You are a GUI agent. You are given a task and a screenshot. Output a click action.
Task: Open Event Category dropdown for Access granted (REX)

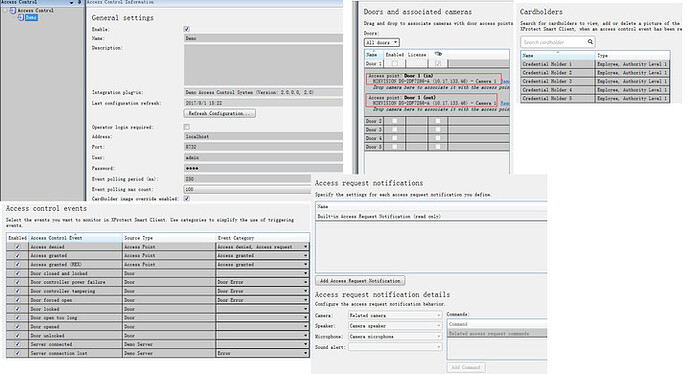pos(305,264)
